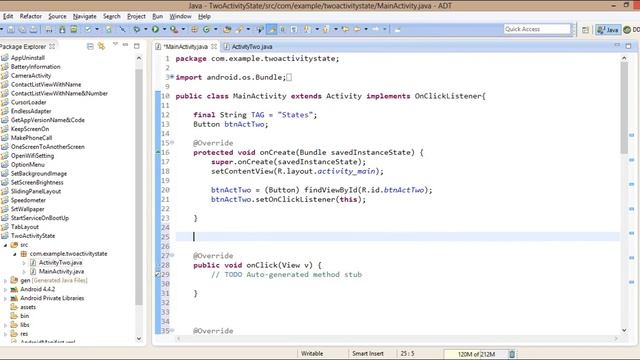Open the External Tools run icon
640x360 pixels.
174,29
